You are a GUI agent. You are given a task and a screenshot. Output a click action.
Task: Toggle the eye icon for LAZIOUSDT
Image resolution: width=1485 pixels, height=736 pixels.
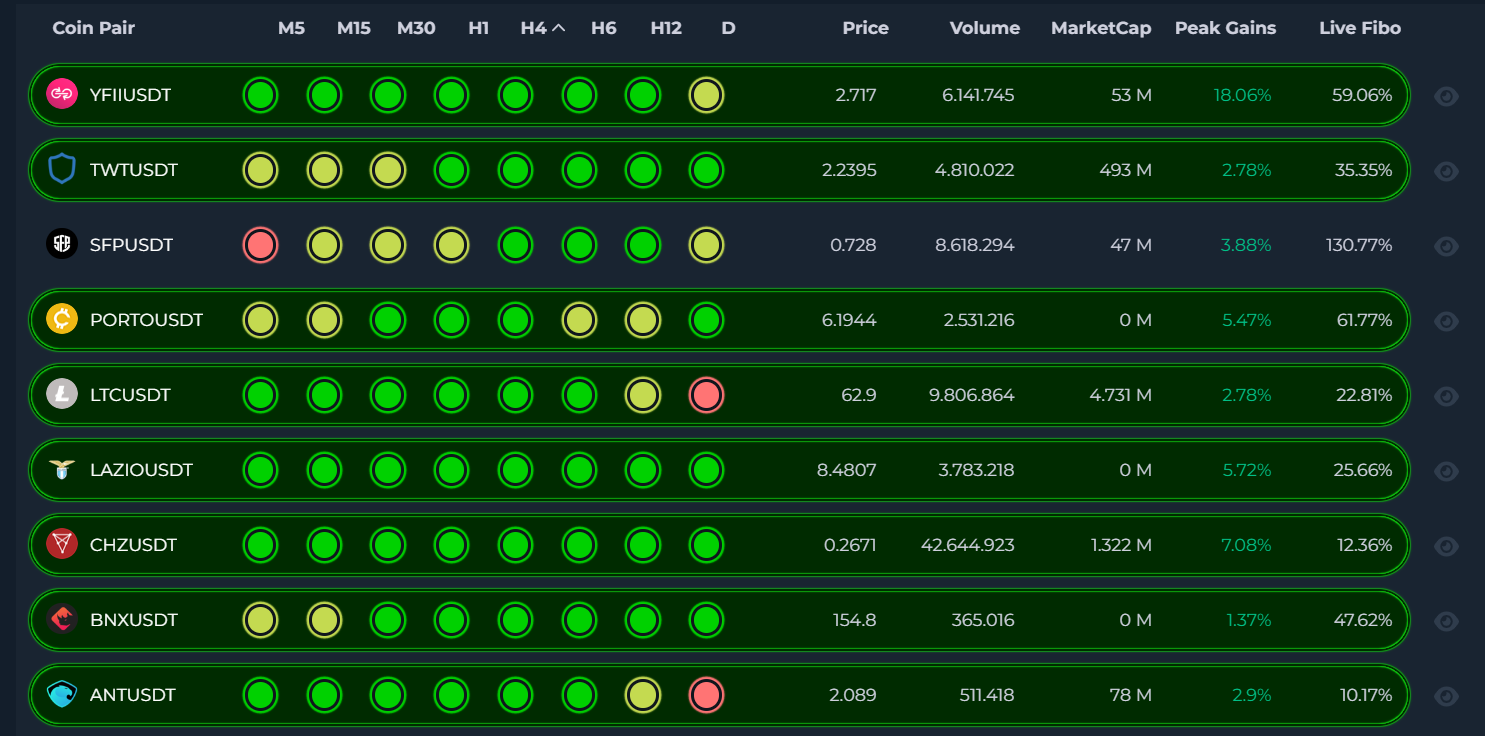1446,471
